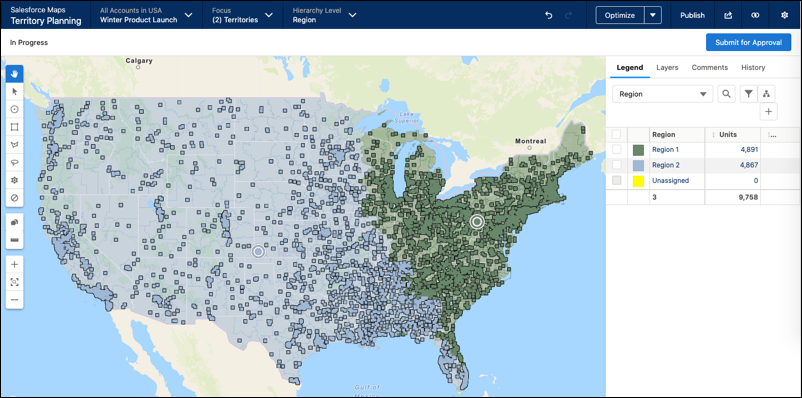
Task: Switch to the History tab
Action: [753, 68]
